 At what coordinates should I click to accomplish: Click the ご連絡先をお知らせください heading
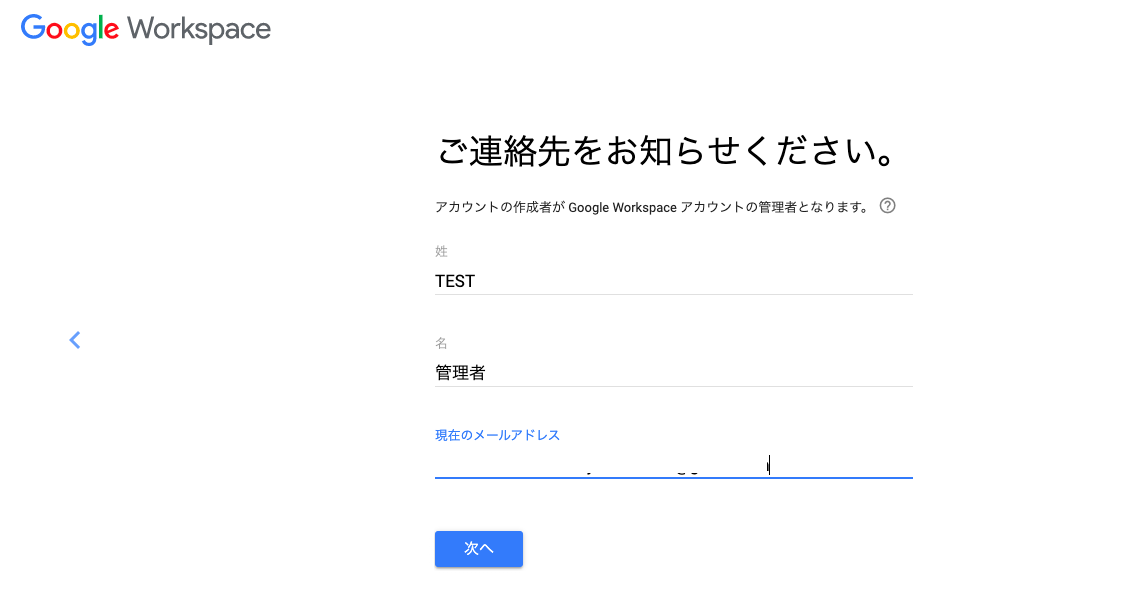(665, 151)
